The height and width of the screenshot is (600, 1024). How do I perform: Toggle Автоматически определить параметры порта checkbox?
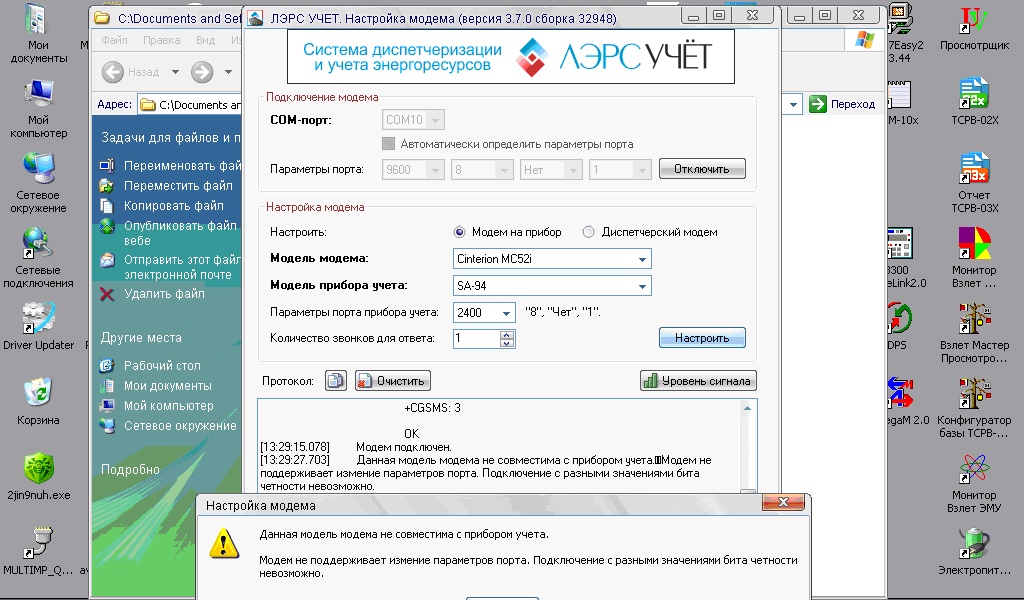[x=389, y=144]
